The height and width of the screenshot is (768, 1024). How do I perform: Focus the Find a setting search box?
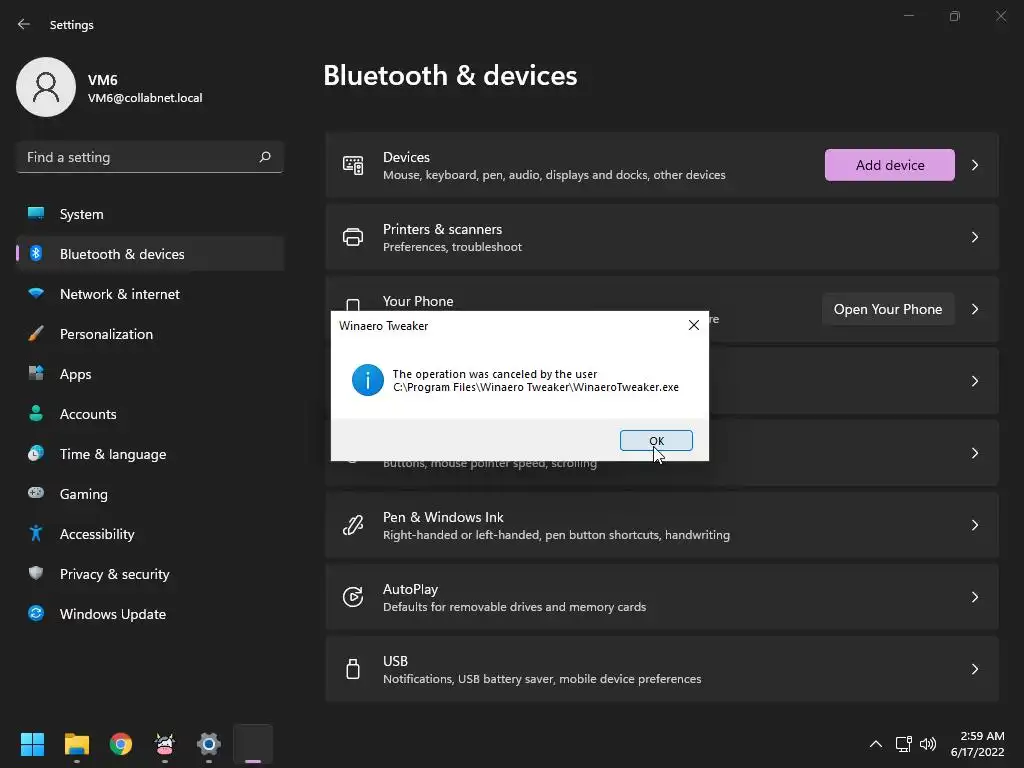pos(150,157)
